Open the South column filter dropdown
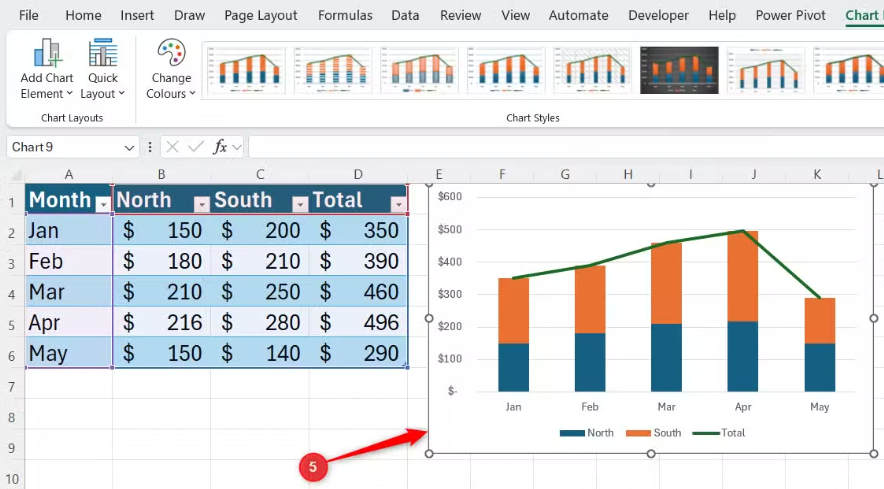The width and height of the screenshot is (884, 489). tap(300, 204)
